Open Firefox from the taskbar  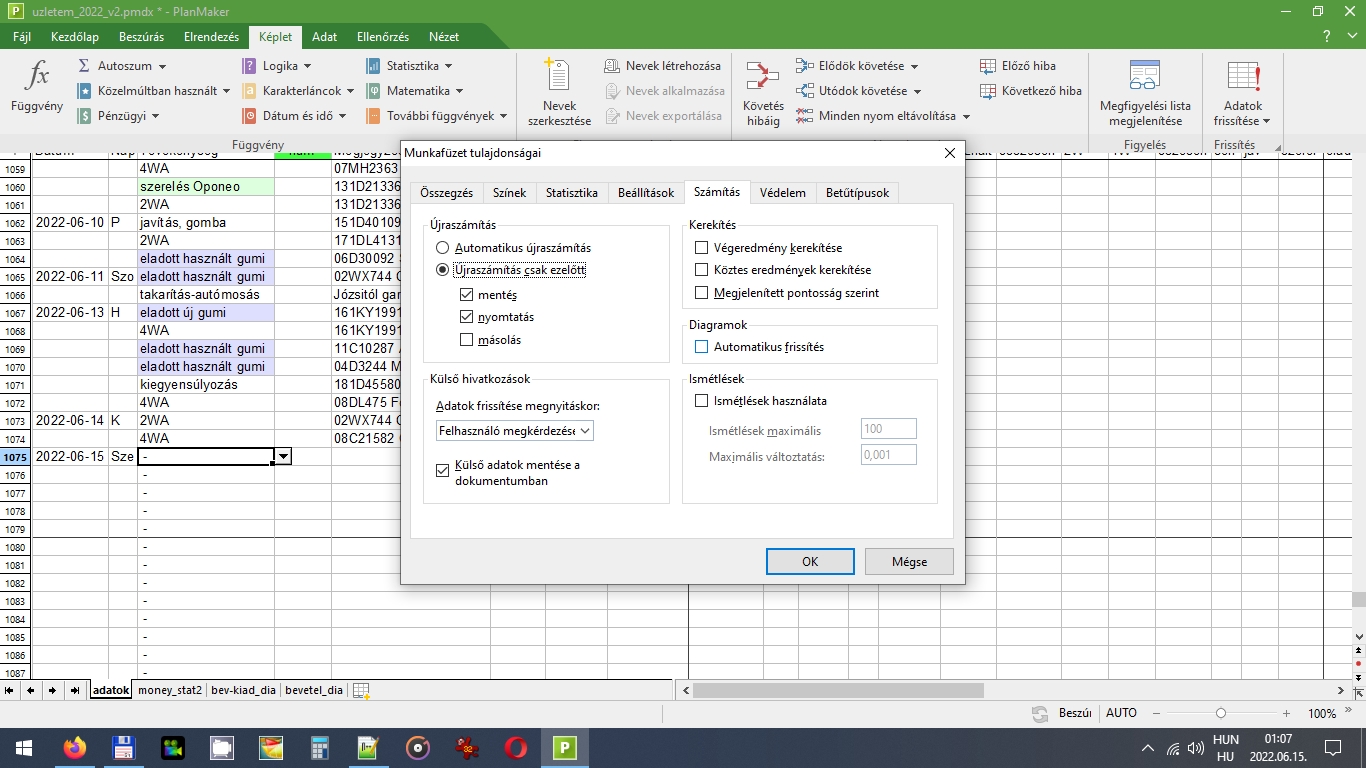[74, 747]
